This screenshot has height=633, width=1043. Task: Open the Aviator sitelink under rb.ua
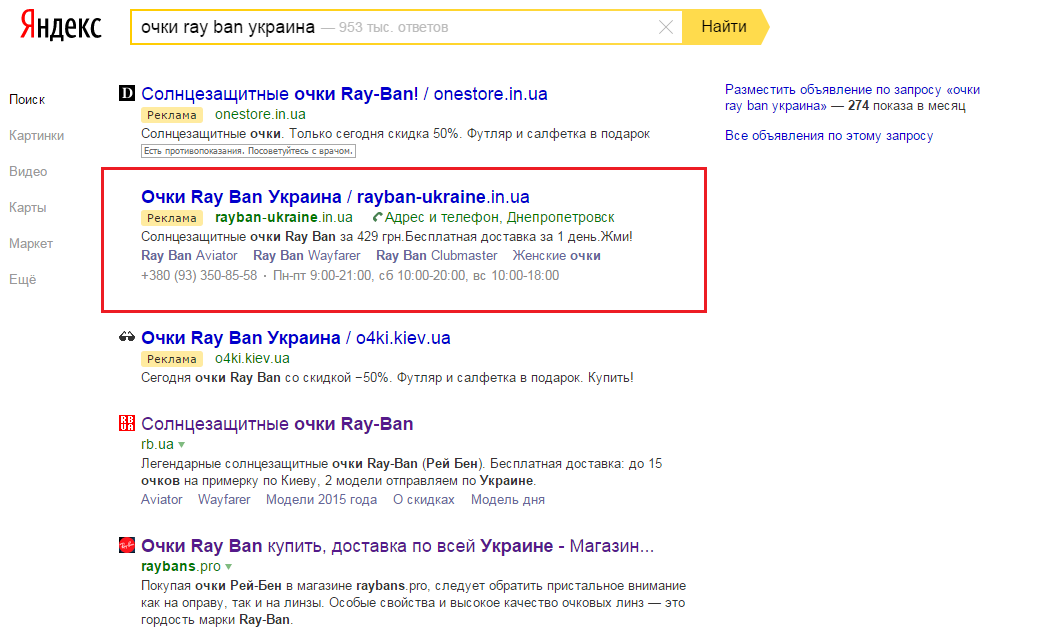pos(162,500)
